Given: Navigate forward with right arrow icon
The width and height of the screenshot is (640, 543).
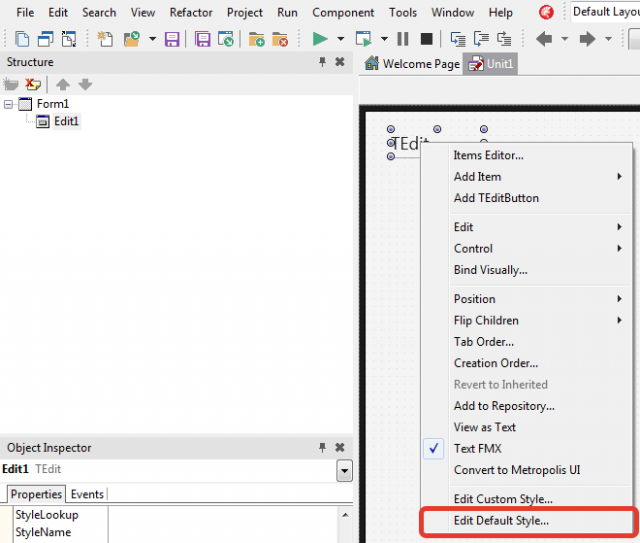Looking at the screenshot, I should pos(587,39).
